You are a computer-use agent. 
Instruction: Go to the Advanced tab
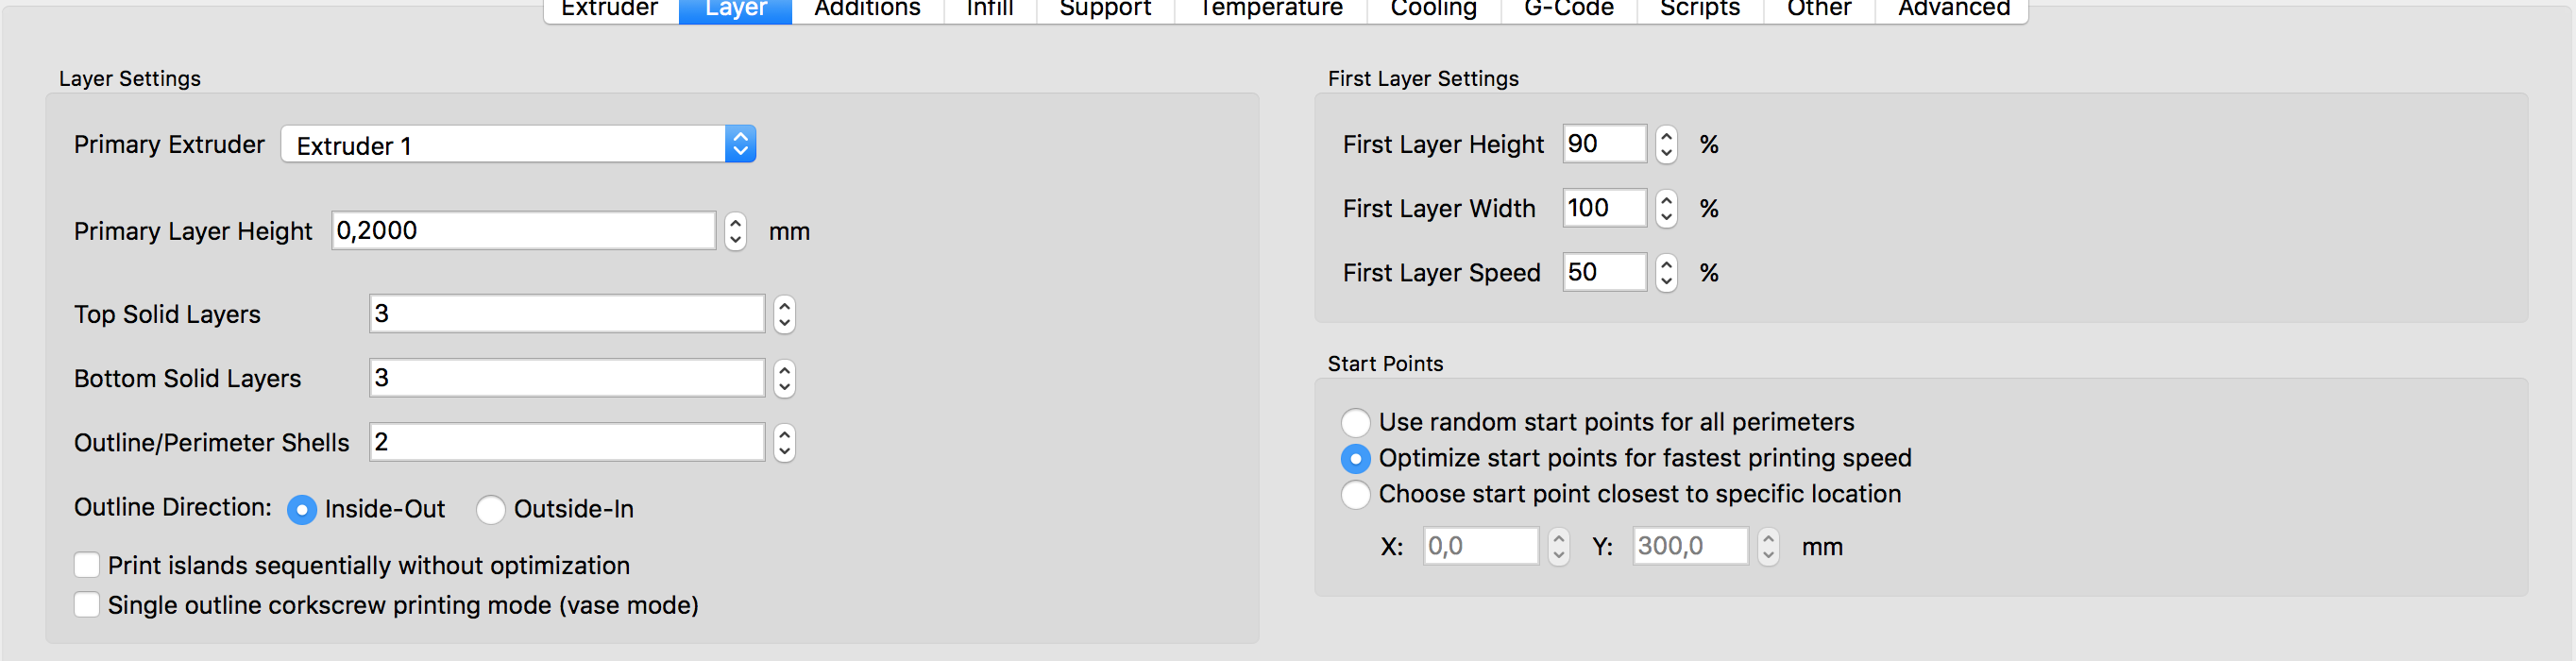(x=1953, y=9)
